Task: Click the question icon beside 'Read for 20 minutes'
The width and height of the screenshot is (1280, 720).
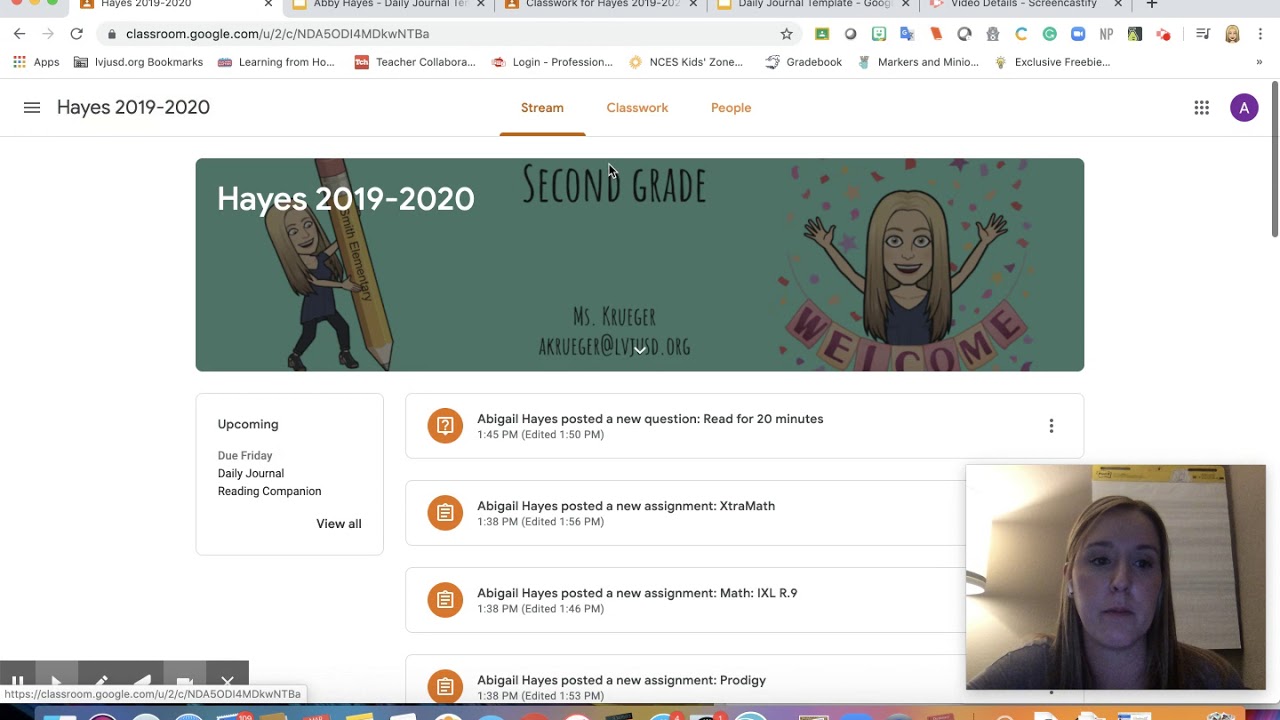Action: [x=445, y=426]
